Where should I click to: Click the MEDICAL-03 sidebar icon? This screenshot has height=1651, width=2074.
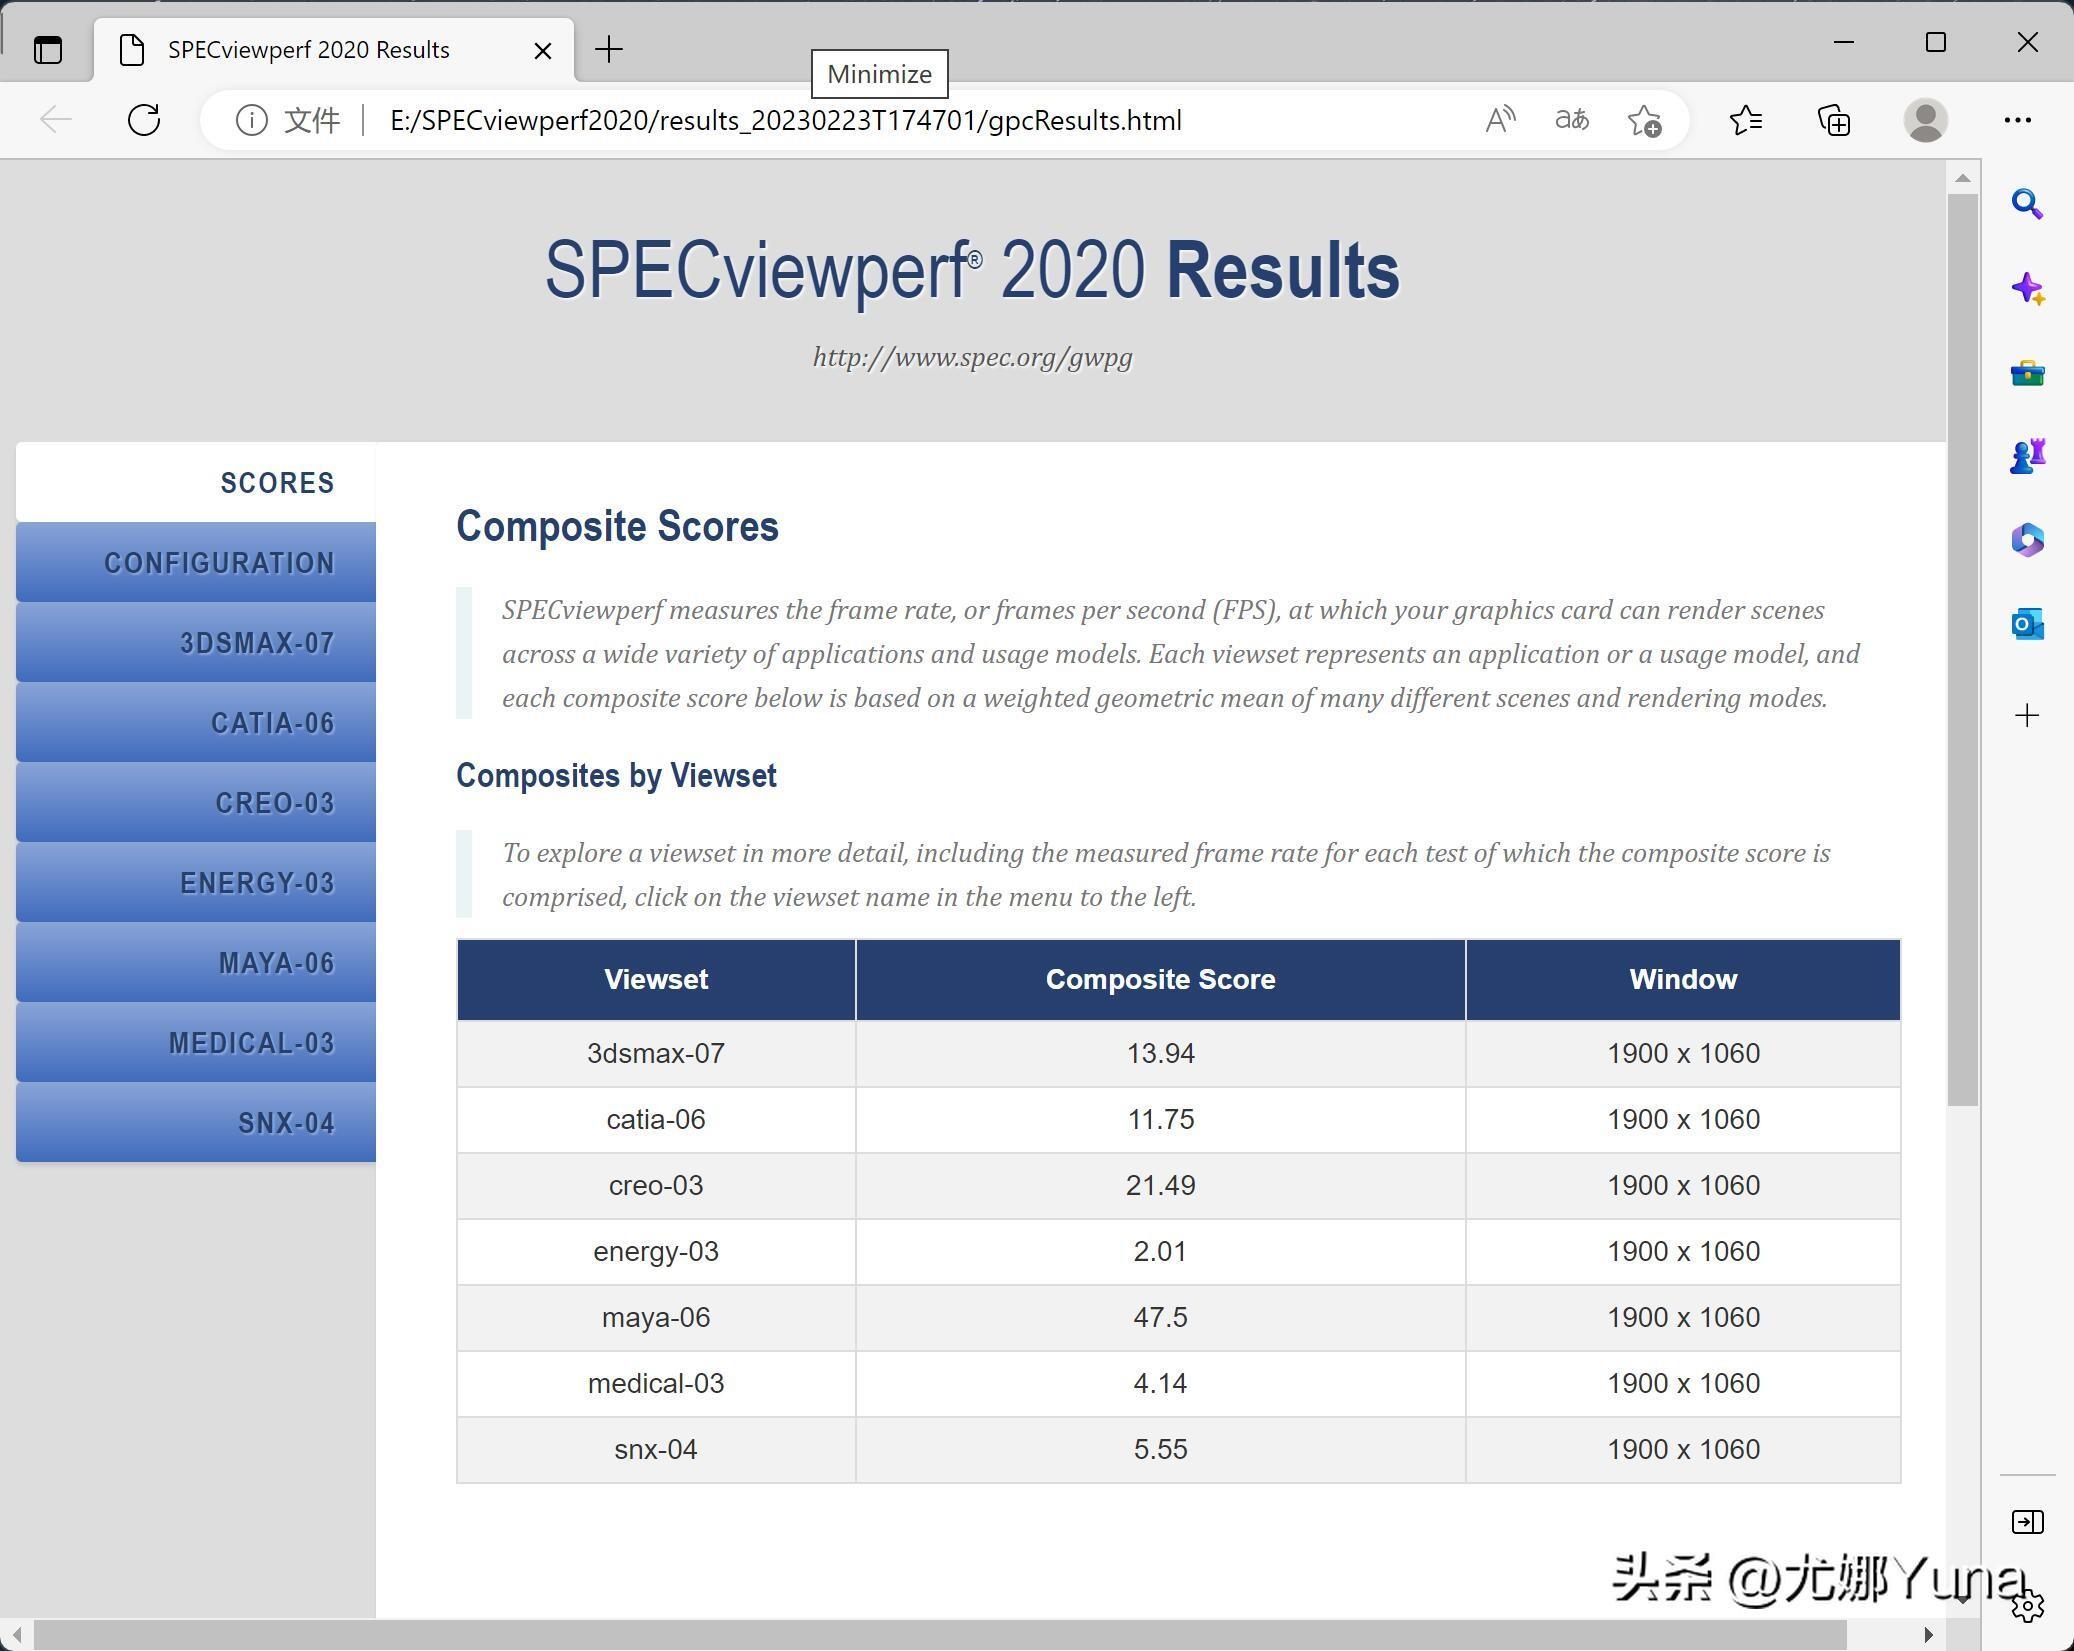(x=194, y=1043)
